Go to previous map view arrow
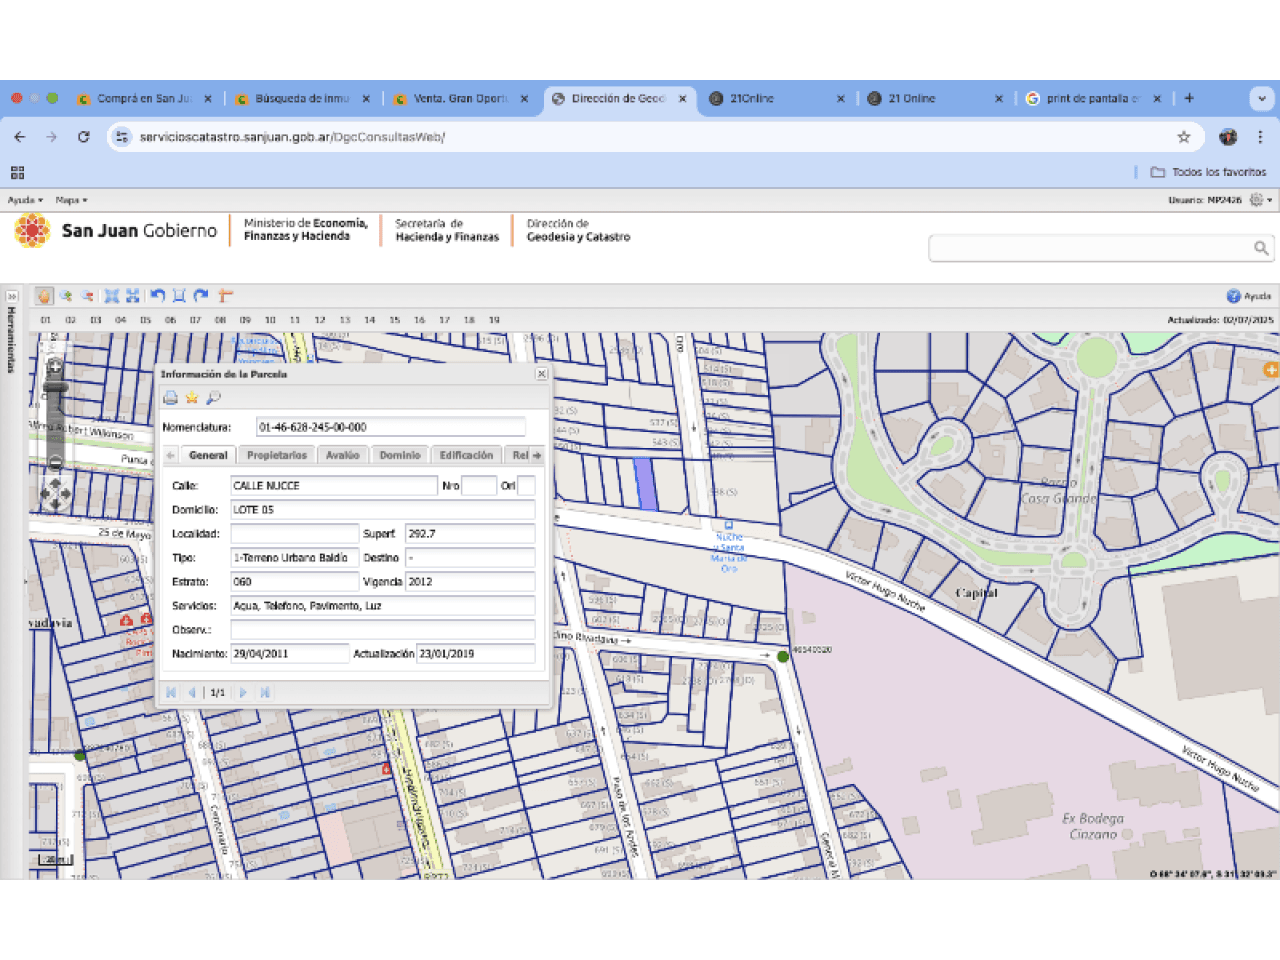 (158, 296)
